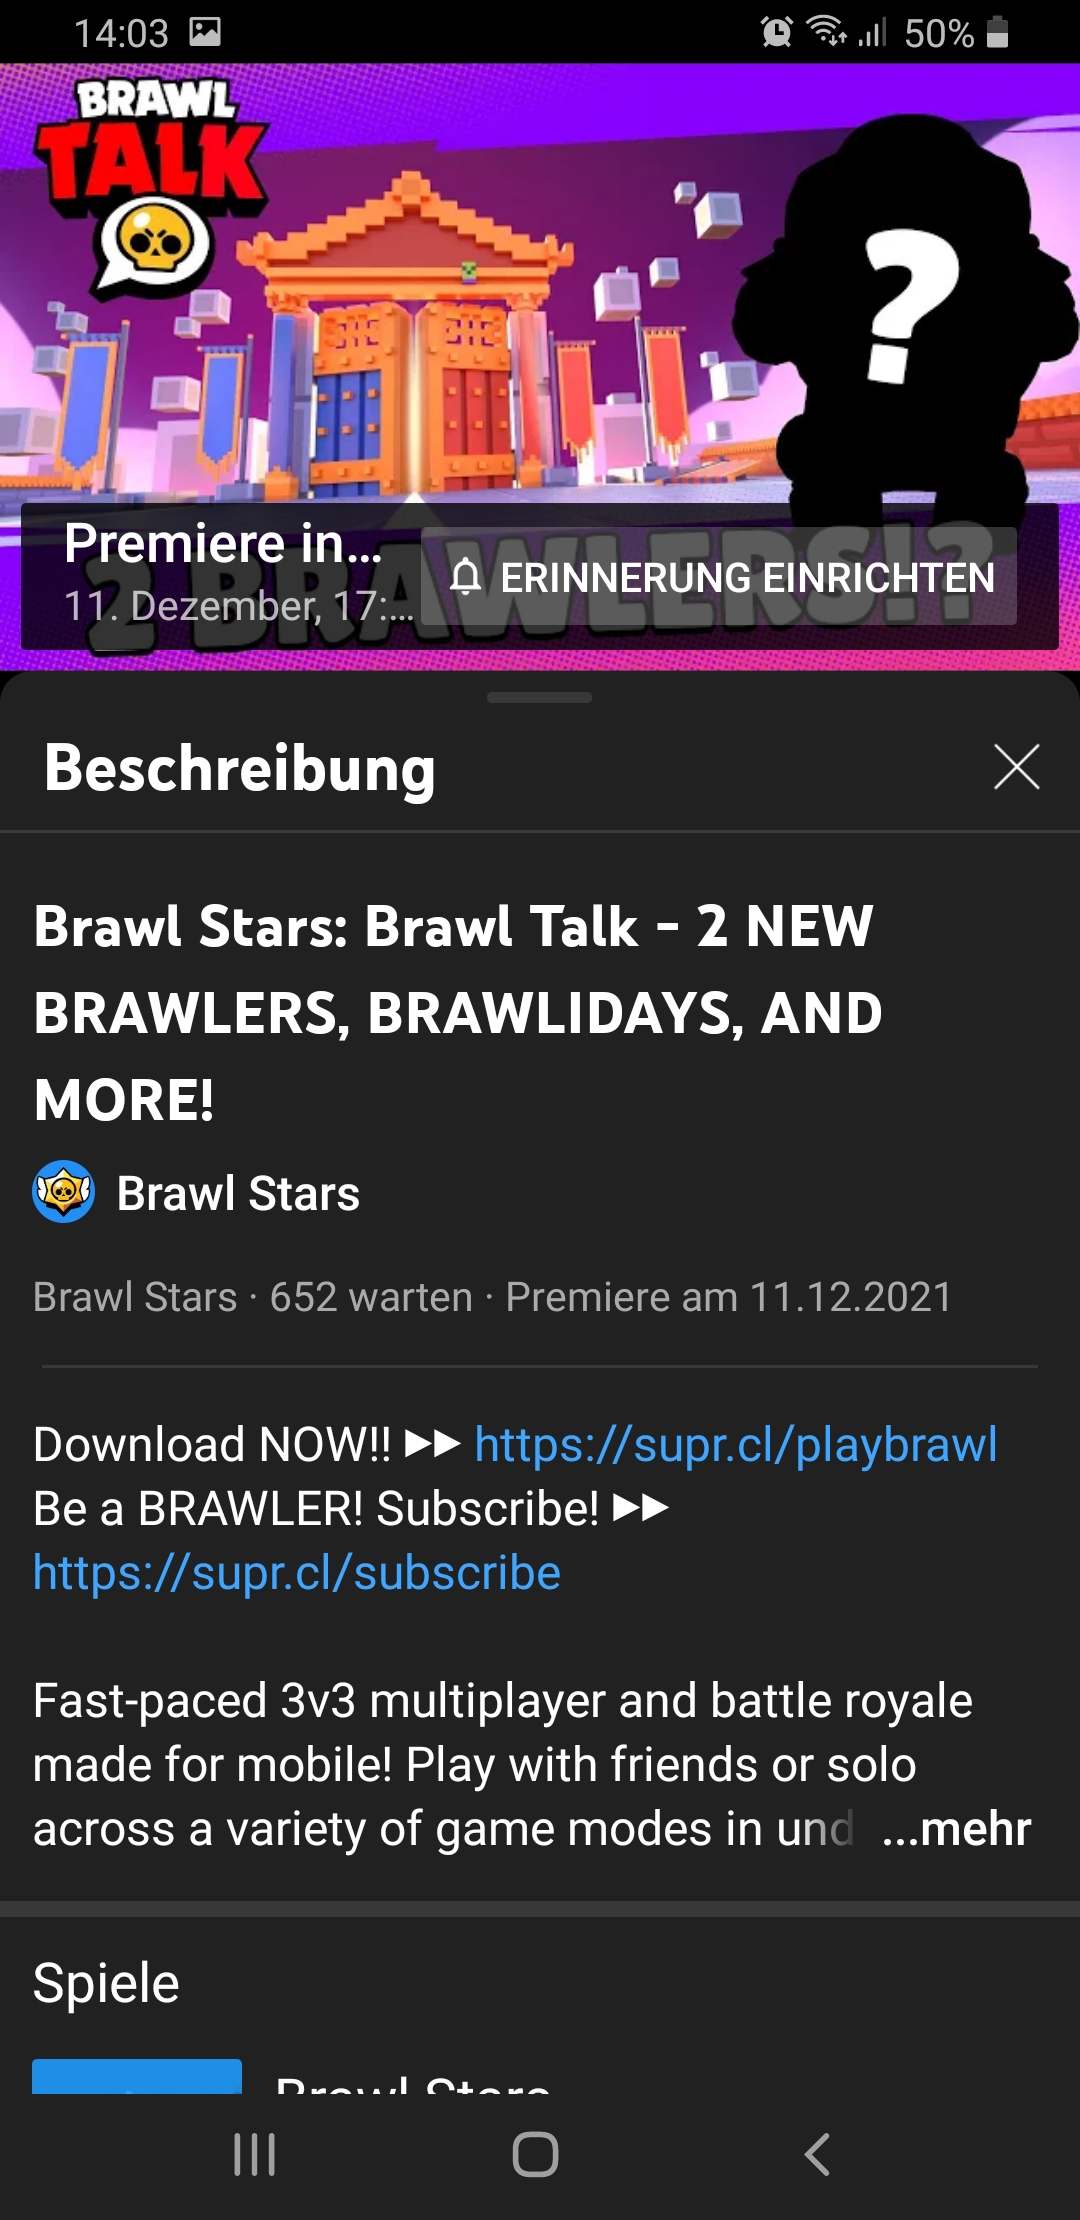Select the Spiele section heading
This screenshot has width=1080, height=2220.
[106, 1984]
